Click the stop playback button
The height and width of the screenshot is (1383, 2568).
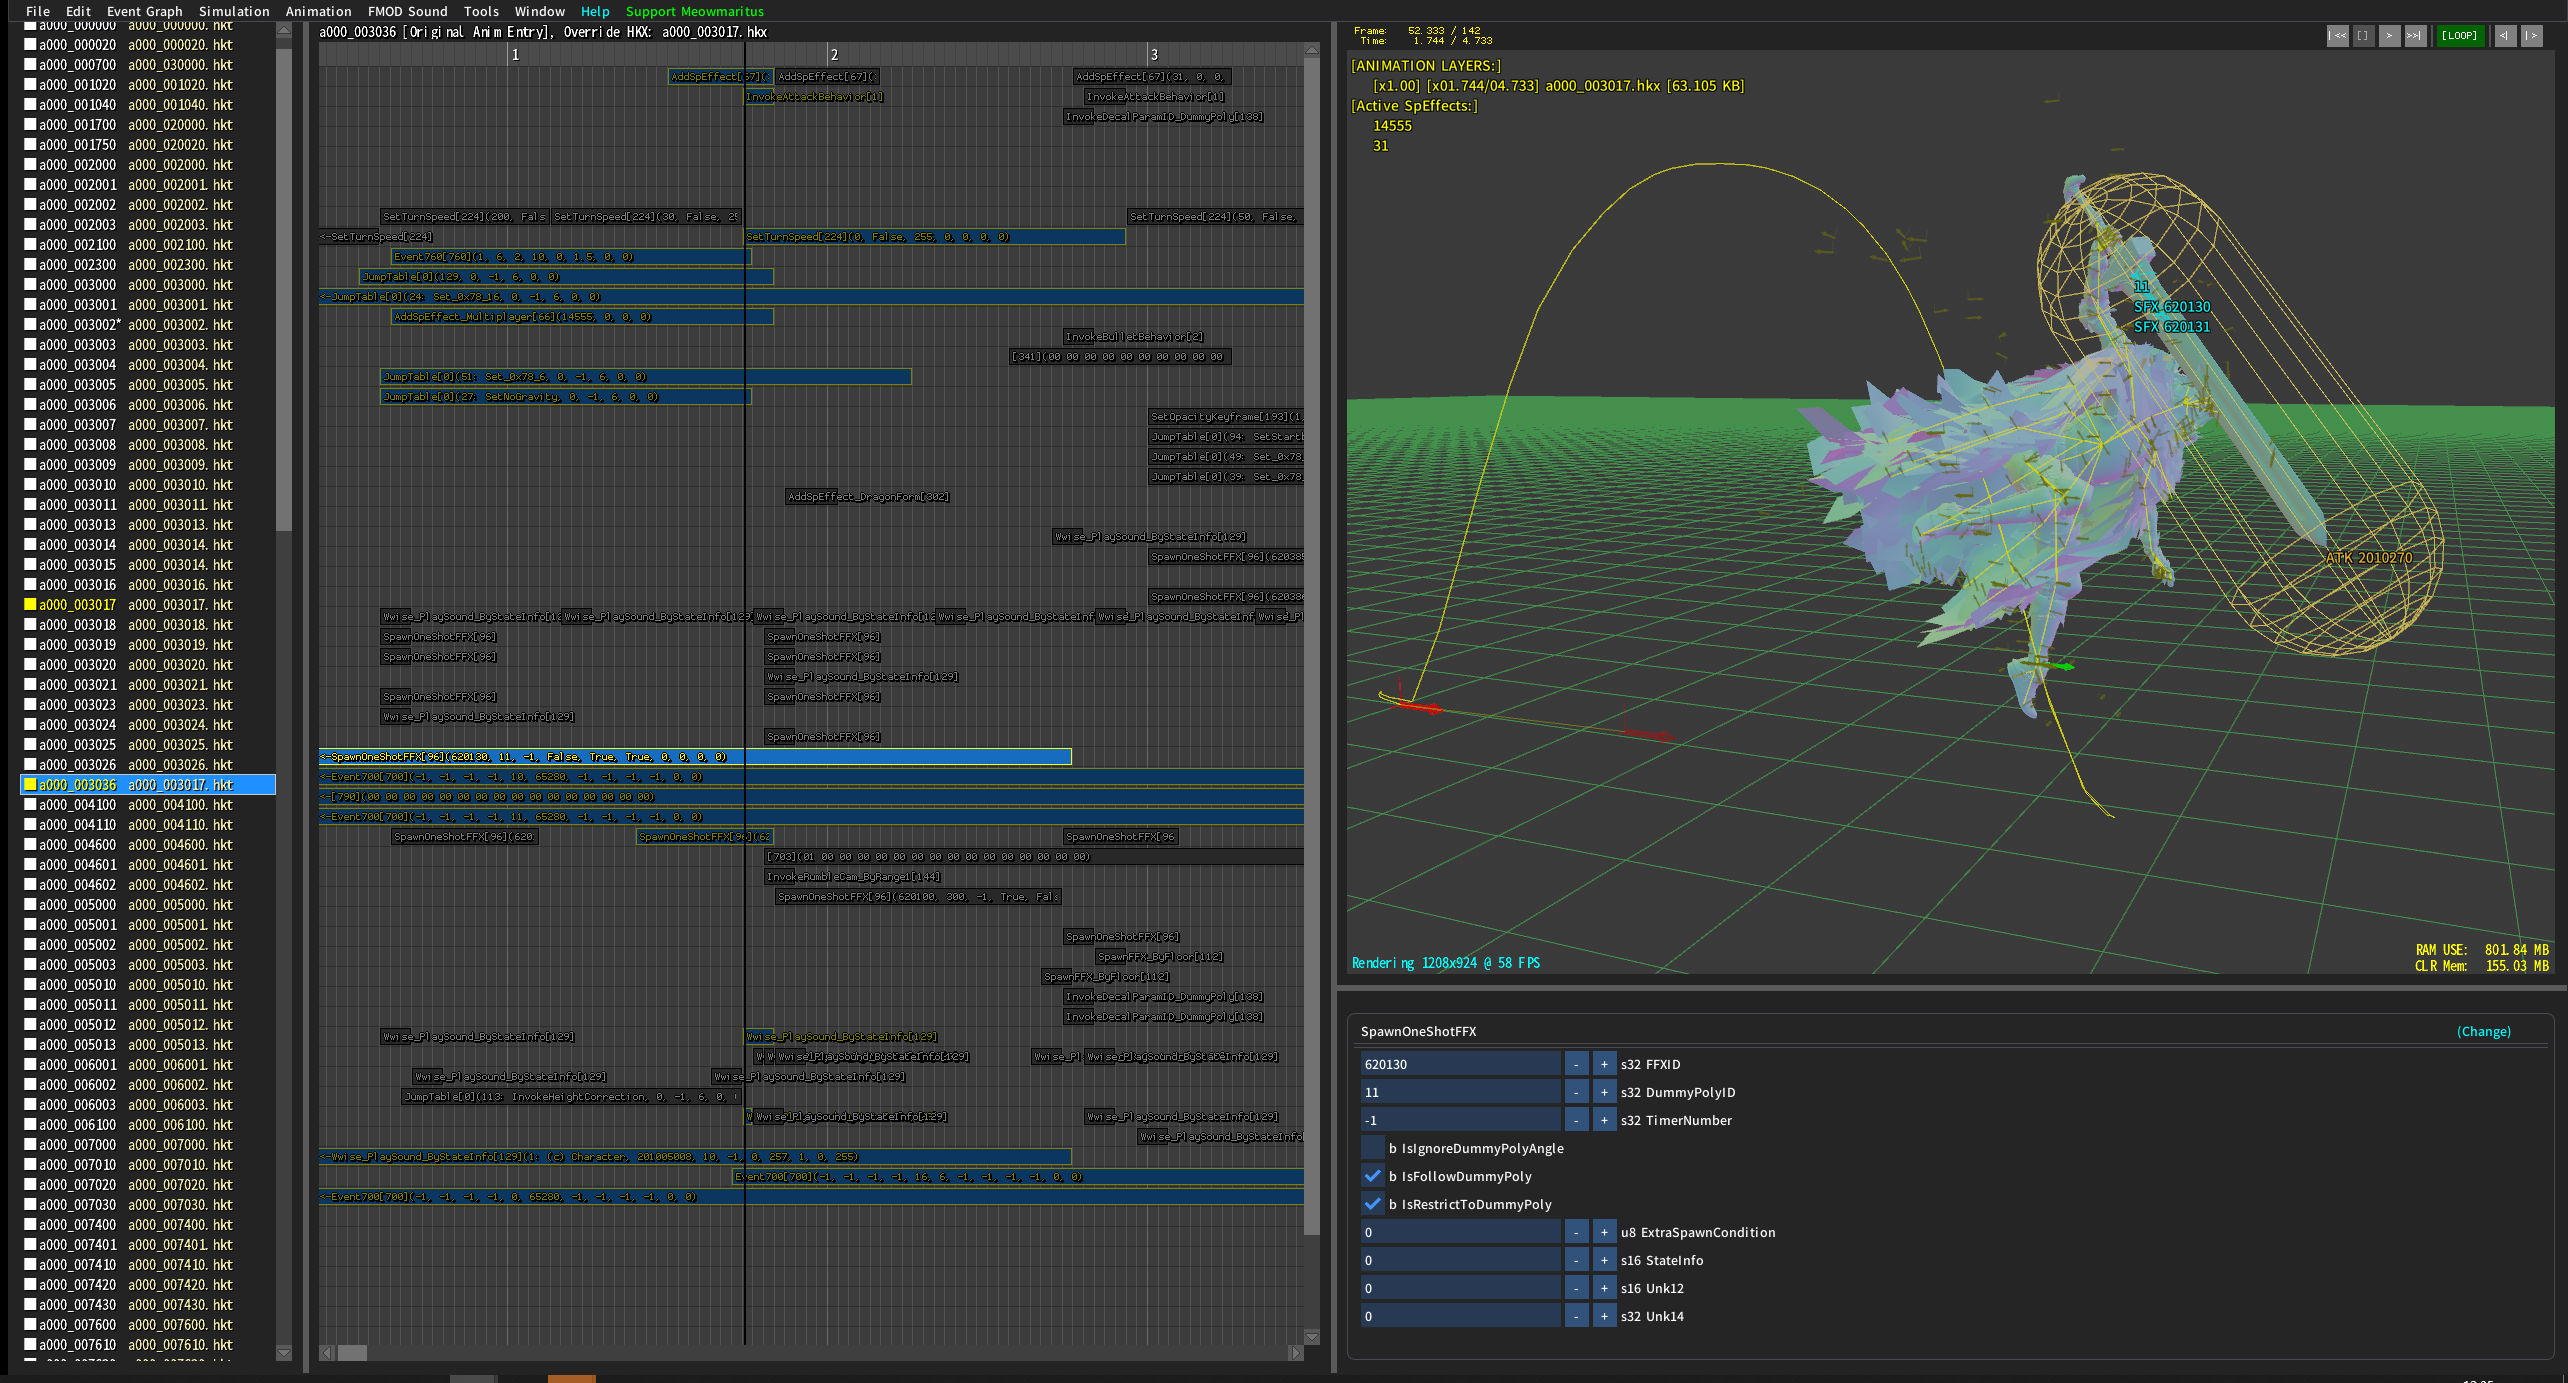(x=2362, y=36)
